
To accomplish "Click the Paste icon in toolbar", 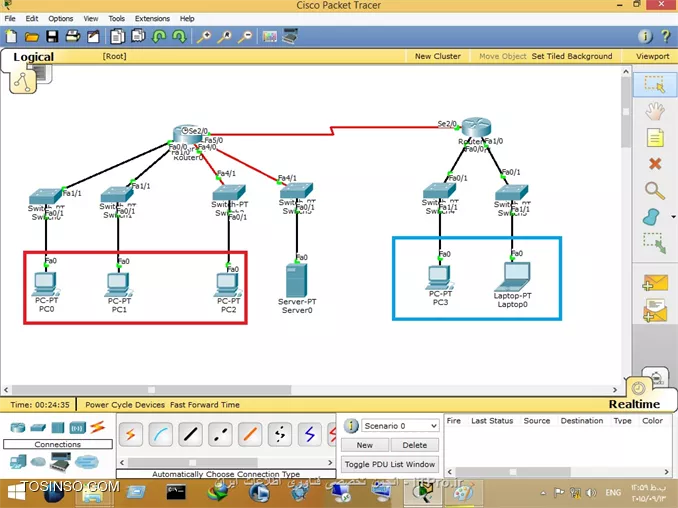I will click(x=138, y=36).
